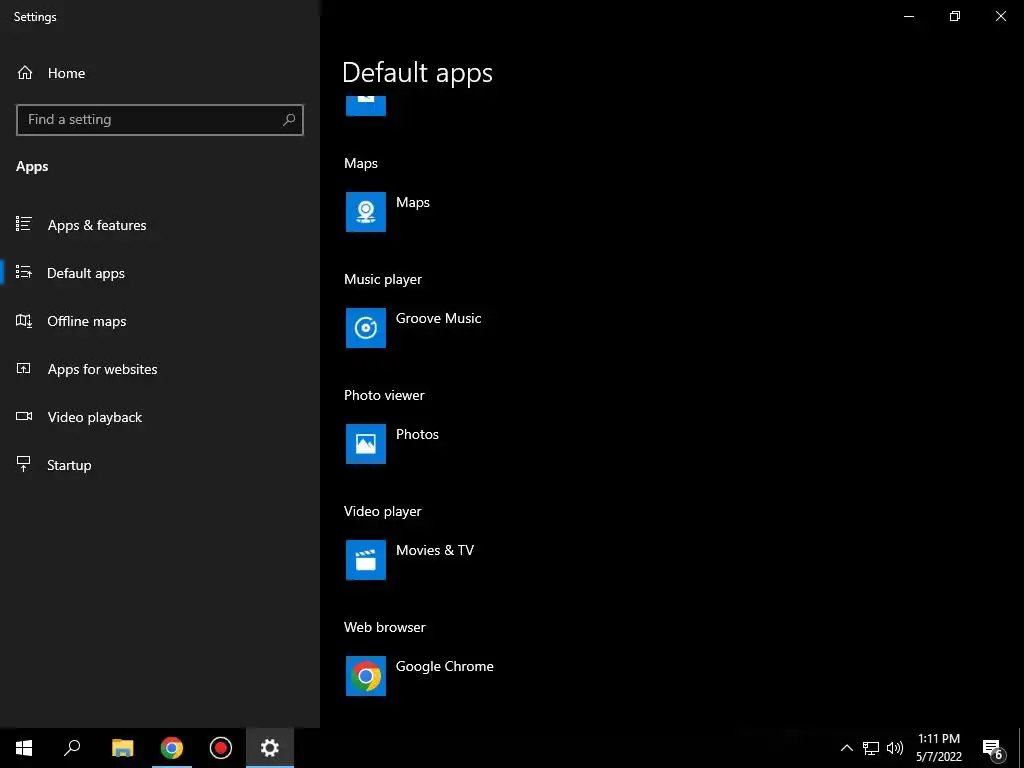Click the Home icon in sidebar

25,72
